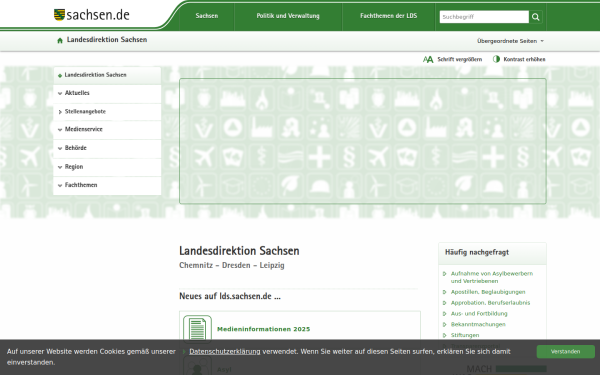The height and width of the screenshot is (375, 600).
Task: Expand the Region sidebar section
Action: pyautogui.click(x=107, y=167)
